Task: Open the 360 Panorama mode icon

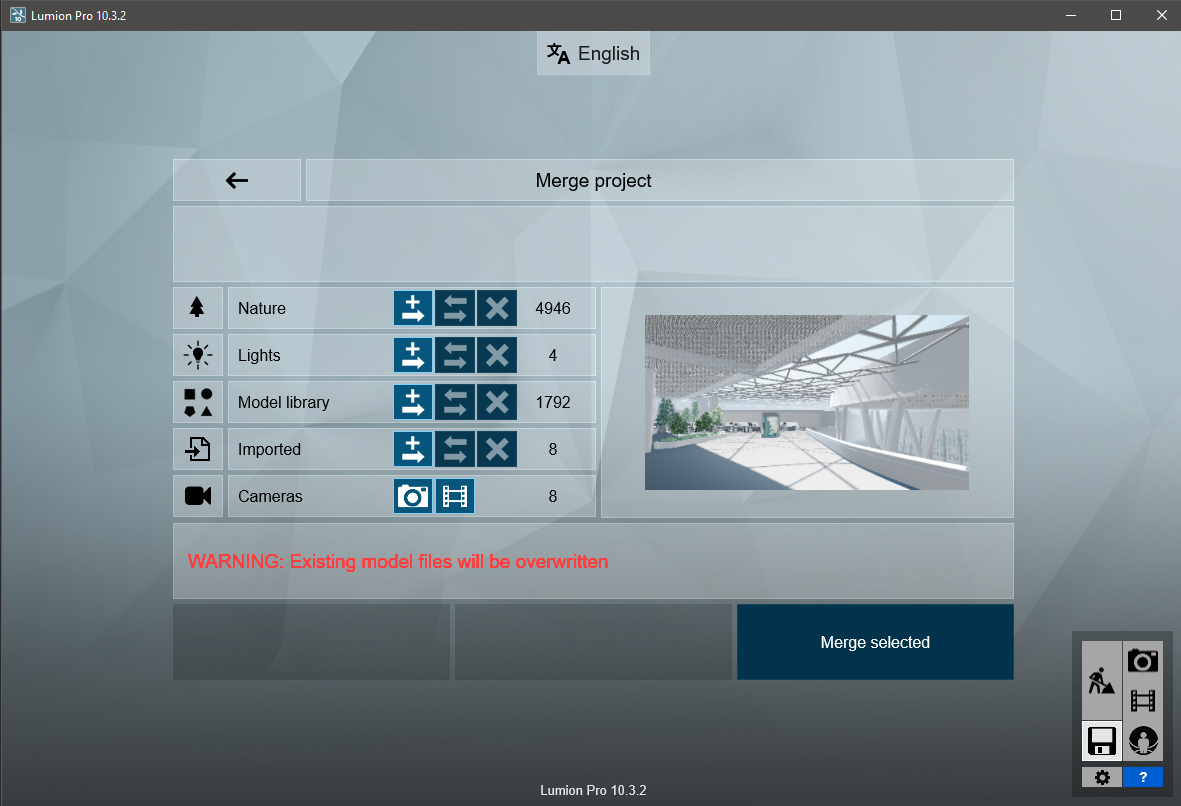Action: pos(1143,741)
